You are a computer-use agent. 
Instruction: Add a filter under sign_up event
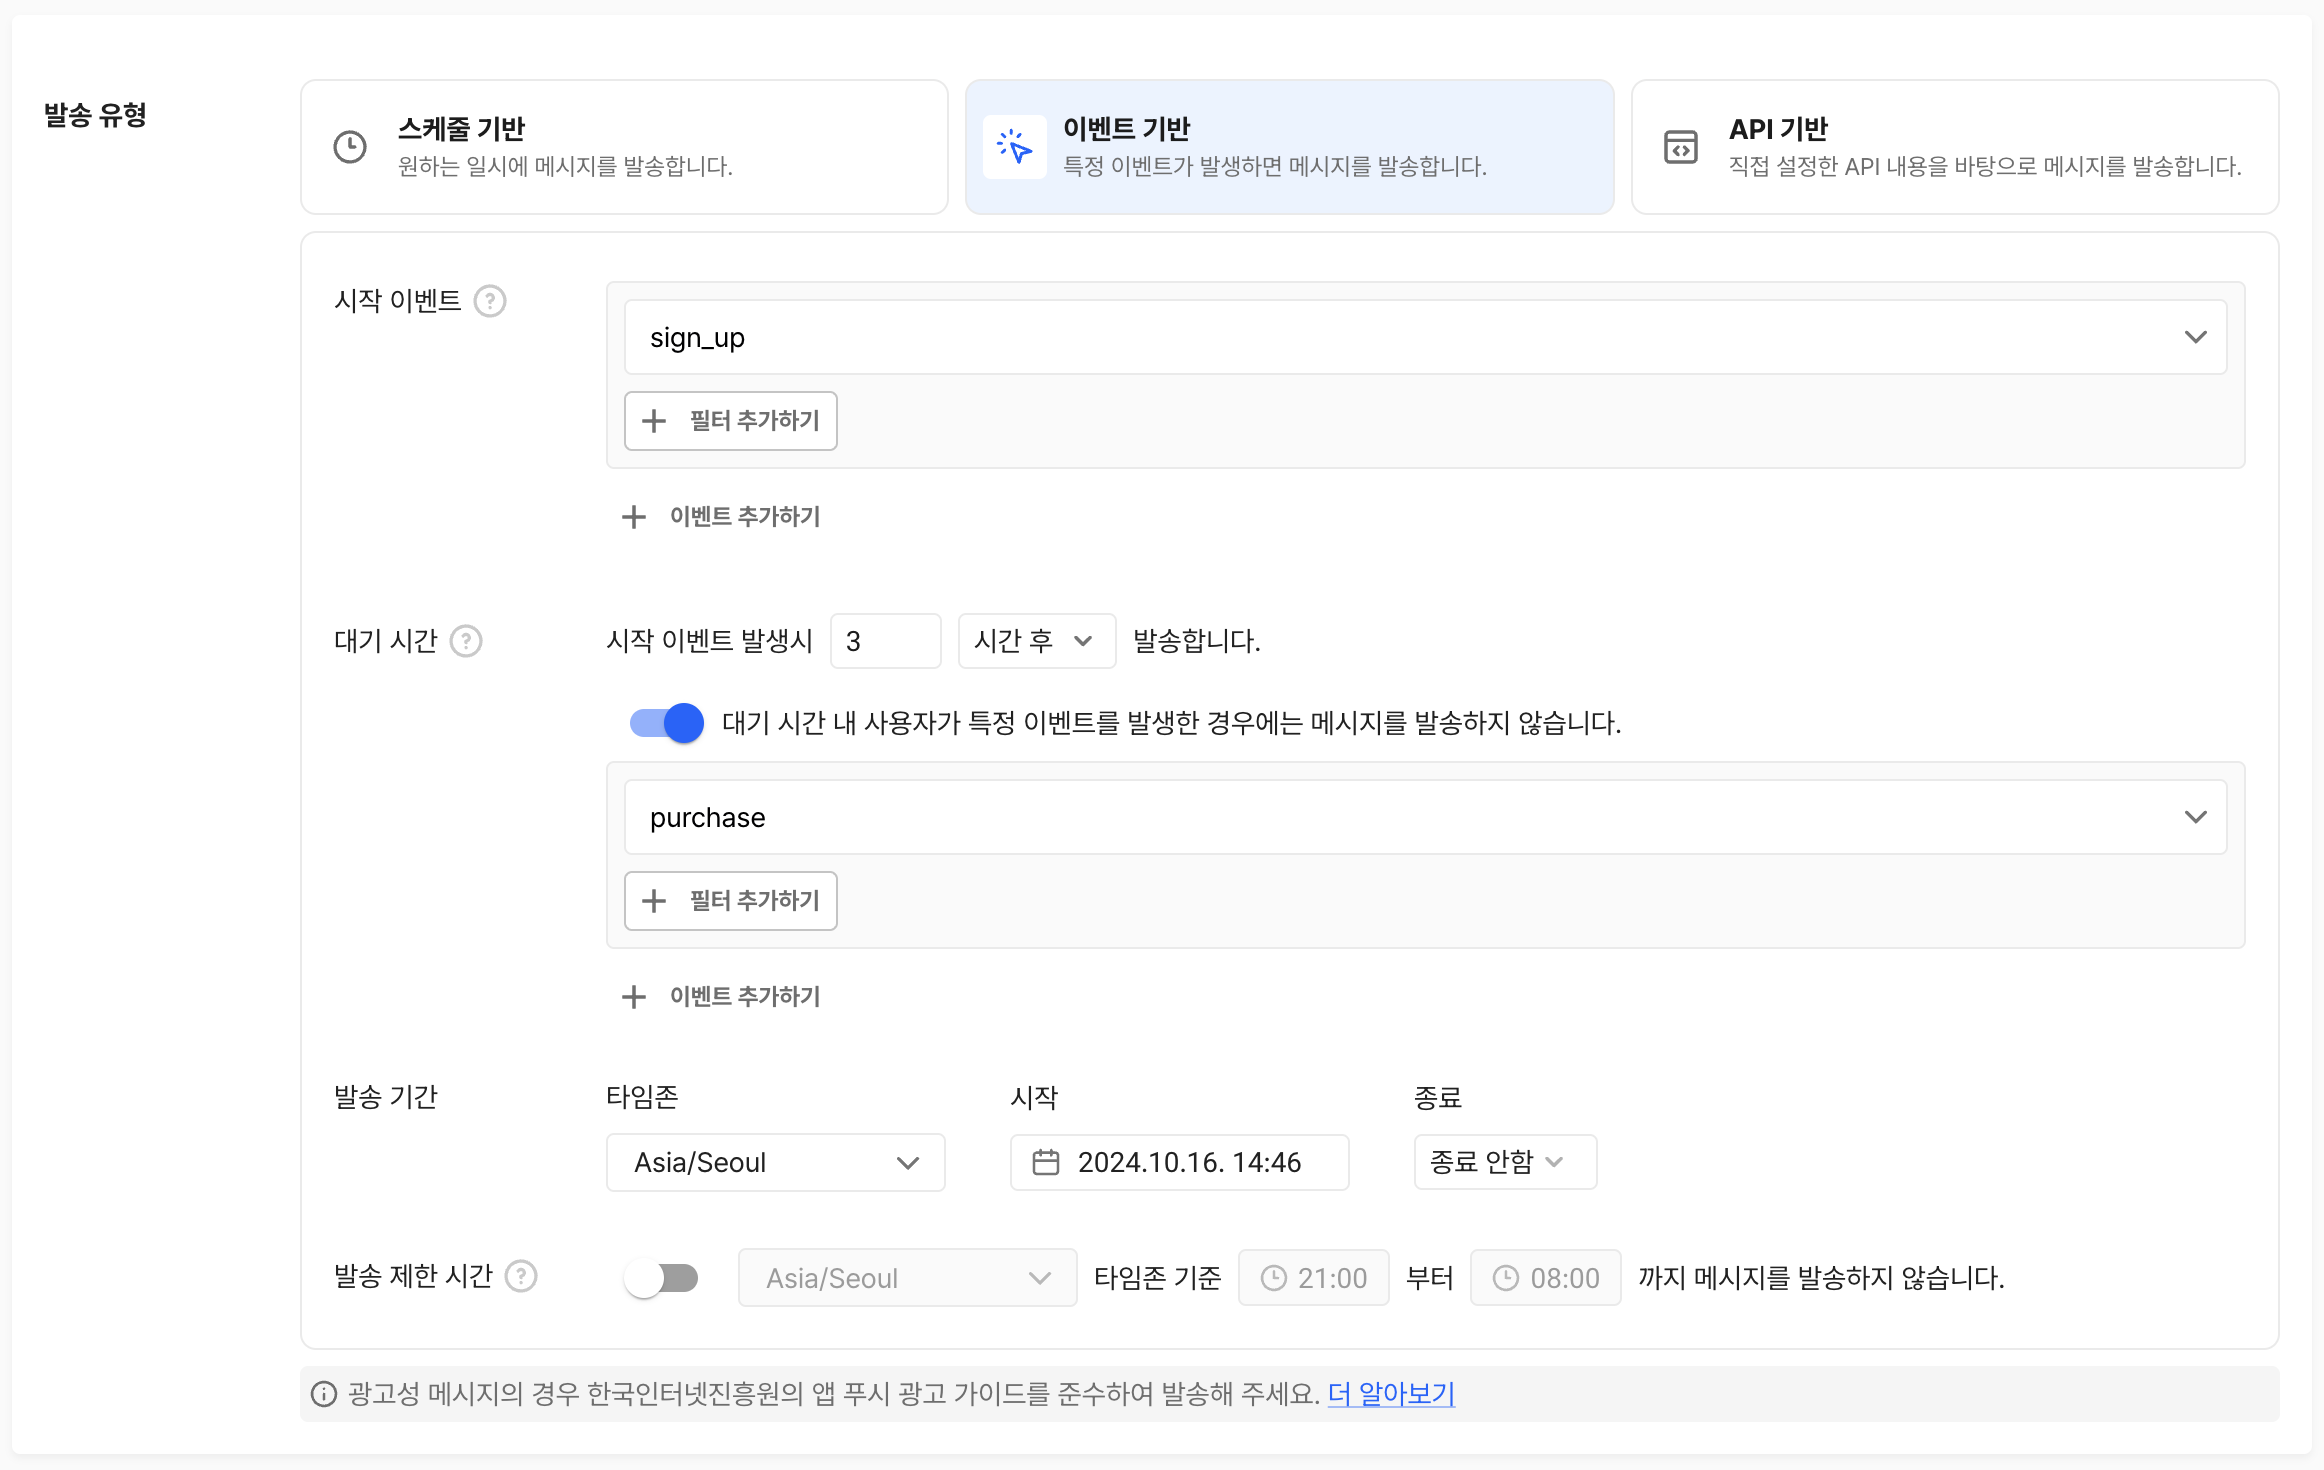[x=731, y=421]
